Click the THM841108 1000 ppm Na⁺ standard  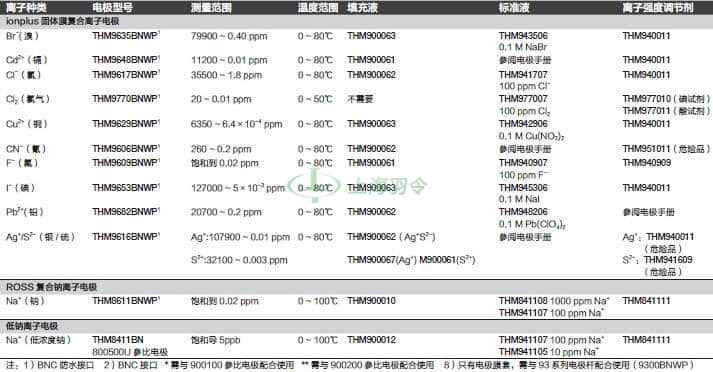point(554,301)
